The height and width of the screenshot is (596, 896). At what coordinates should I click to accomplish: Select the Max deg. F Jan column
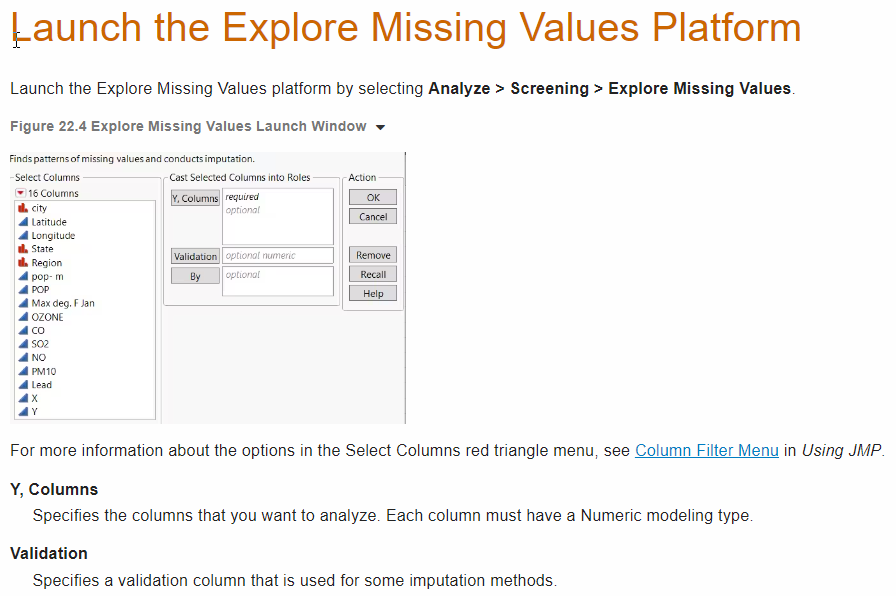point(63,303)
